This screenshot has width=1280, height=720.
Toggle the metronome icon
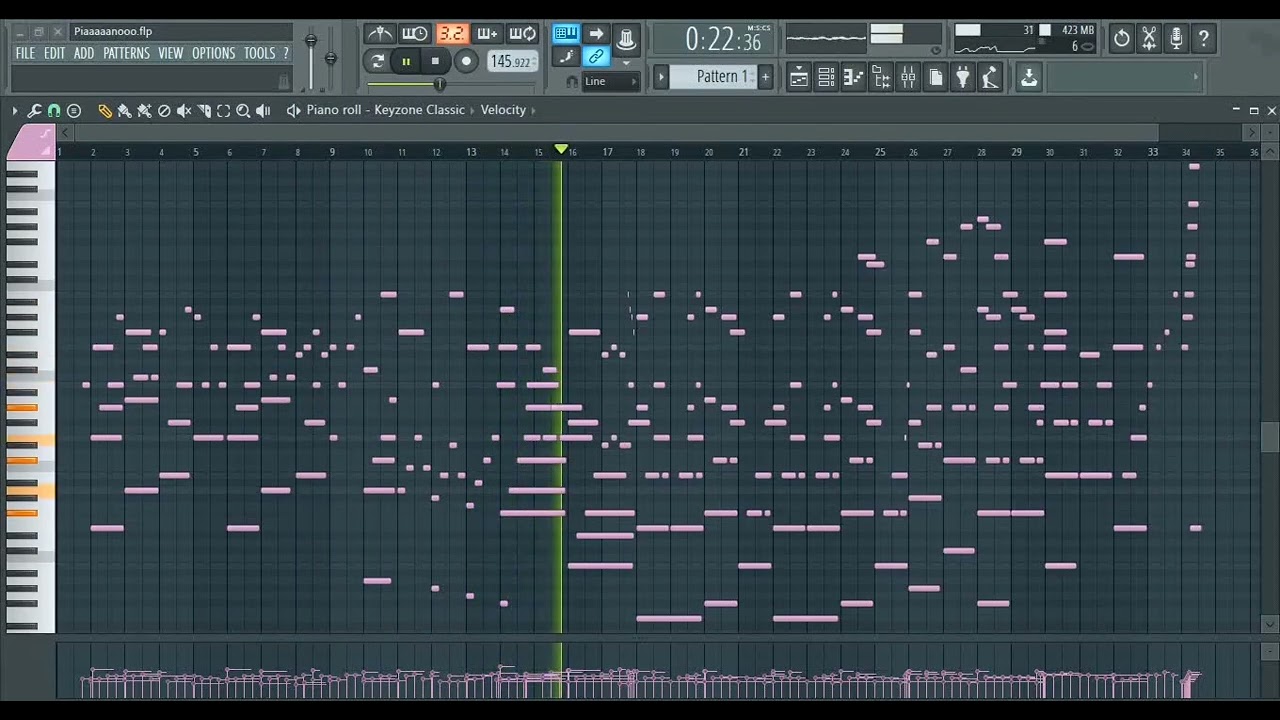coord(380,34)
